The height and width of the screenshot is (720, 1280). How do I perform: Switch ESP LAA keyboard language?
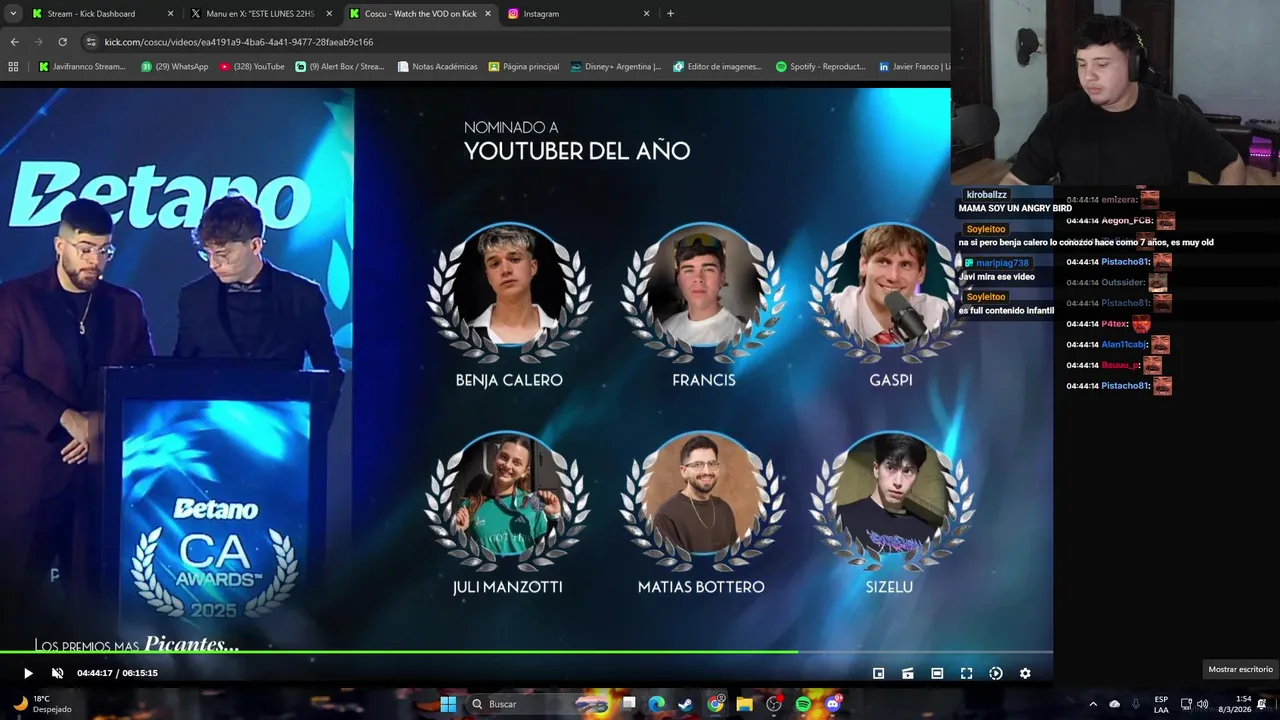click(x=1161, y=704)
